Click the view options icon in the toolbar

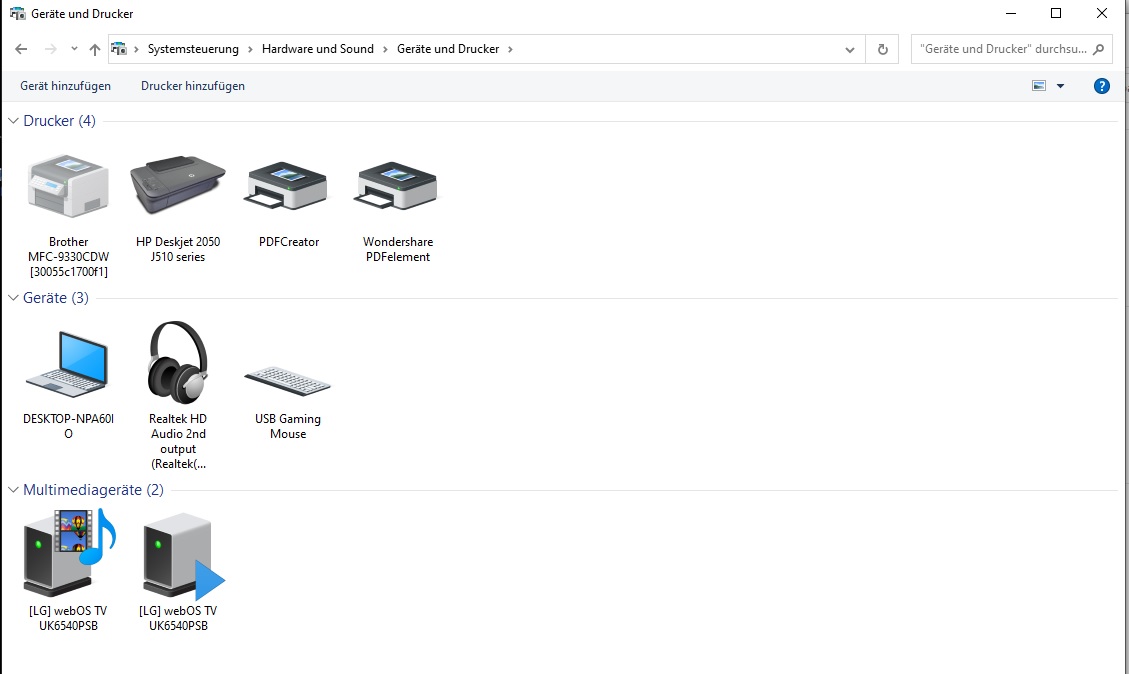tap(1039, 86)
